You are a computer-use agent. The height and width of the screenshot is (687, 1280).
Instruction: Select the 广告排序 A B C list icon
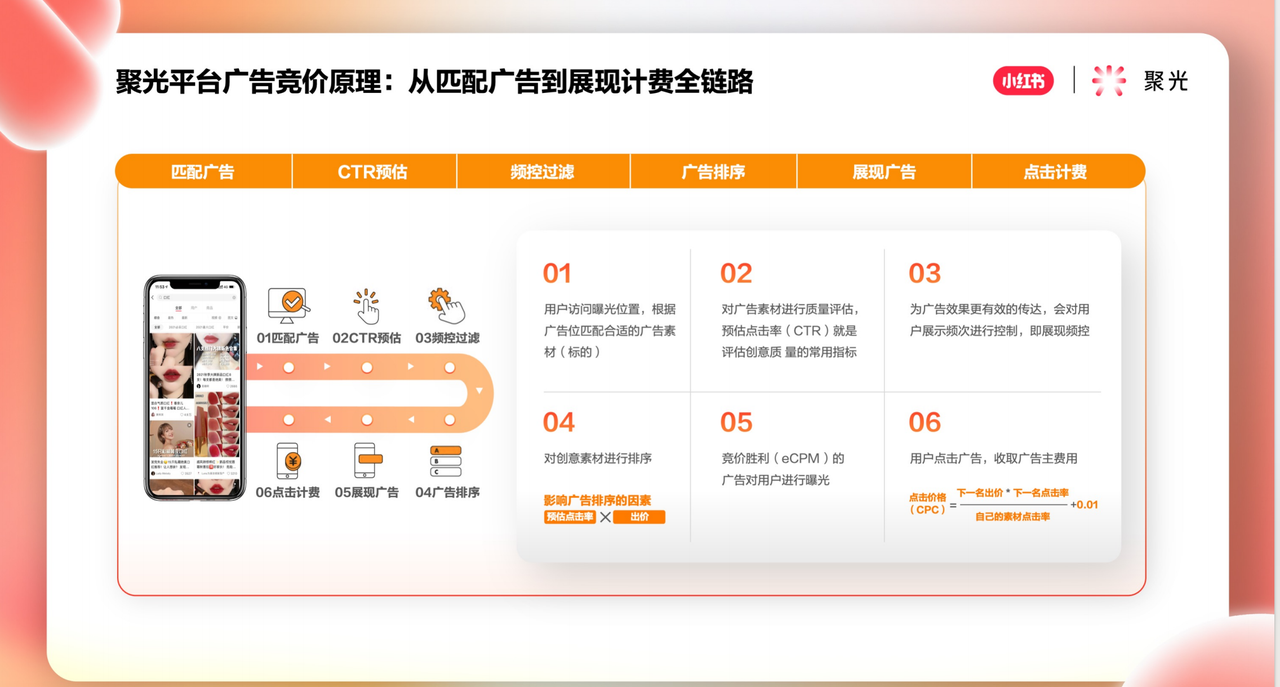446,461
